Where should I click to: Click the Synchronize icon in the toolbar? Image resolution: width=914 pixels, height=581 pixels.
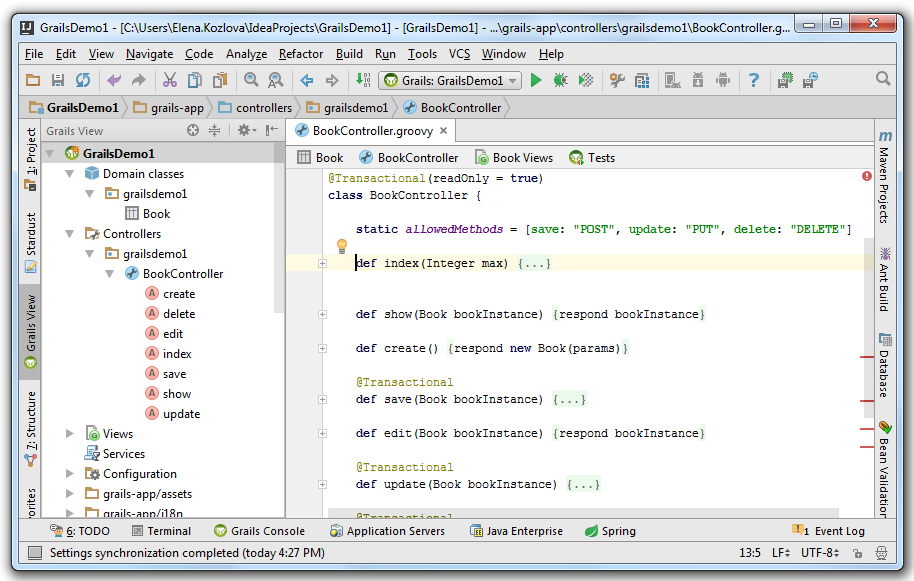tap(83, 80)
